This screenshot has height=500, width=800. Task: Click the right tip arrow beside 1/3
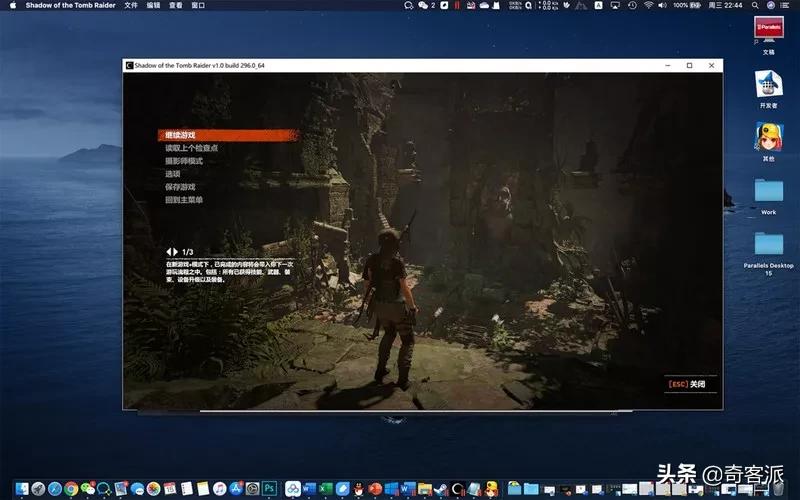[x=175, y=252]
